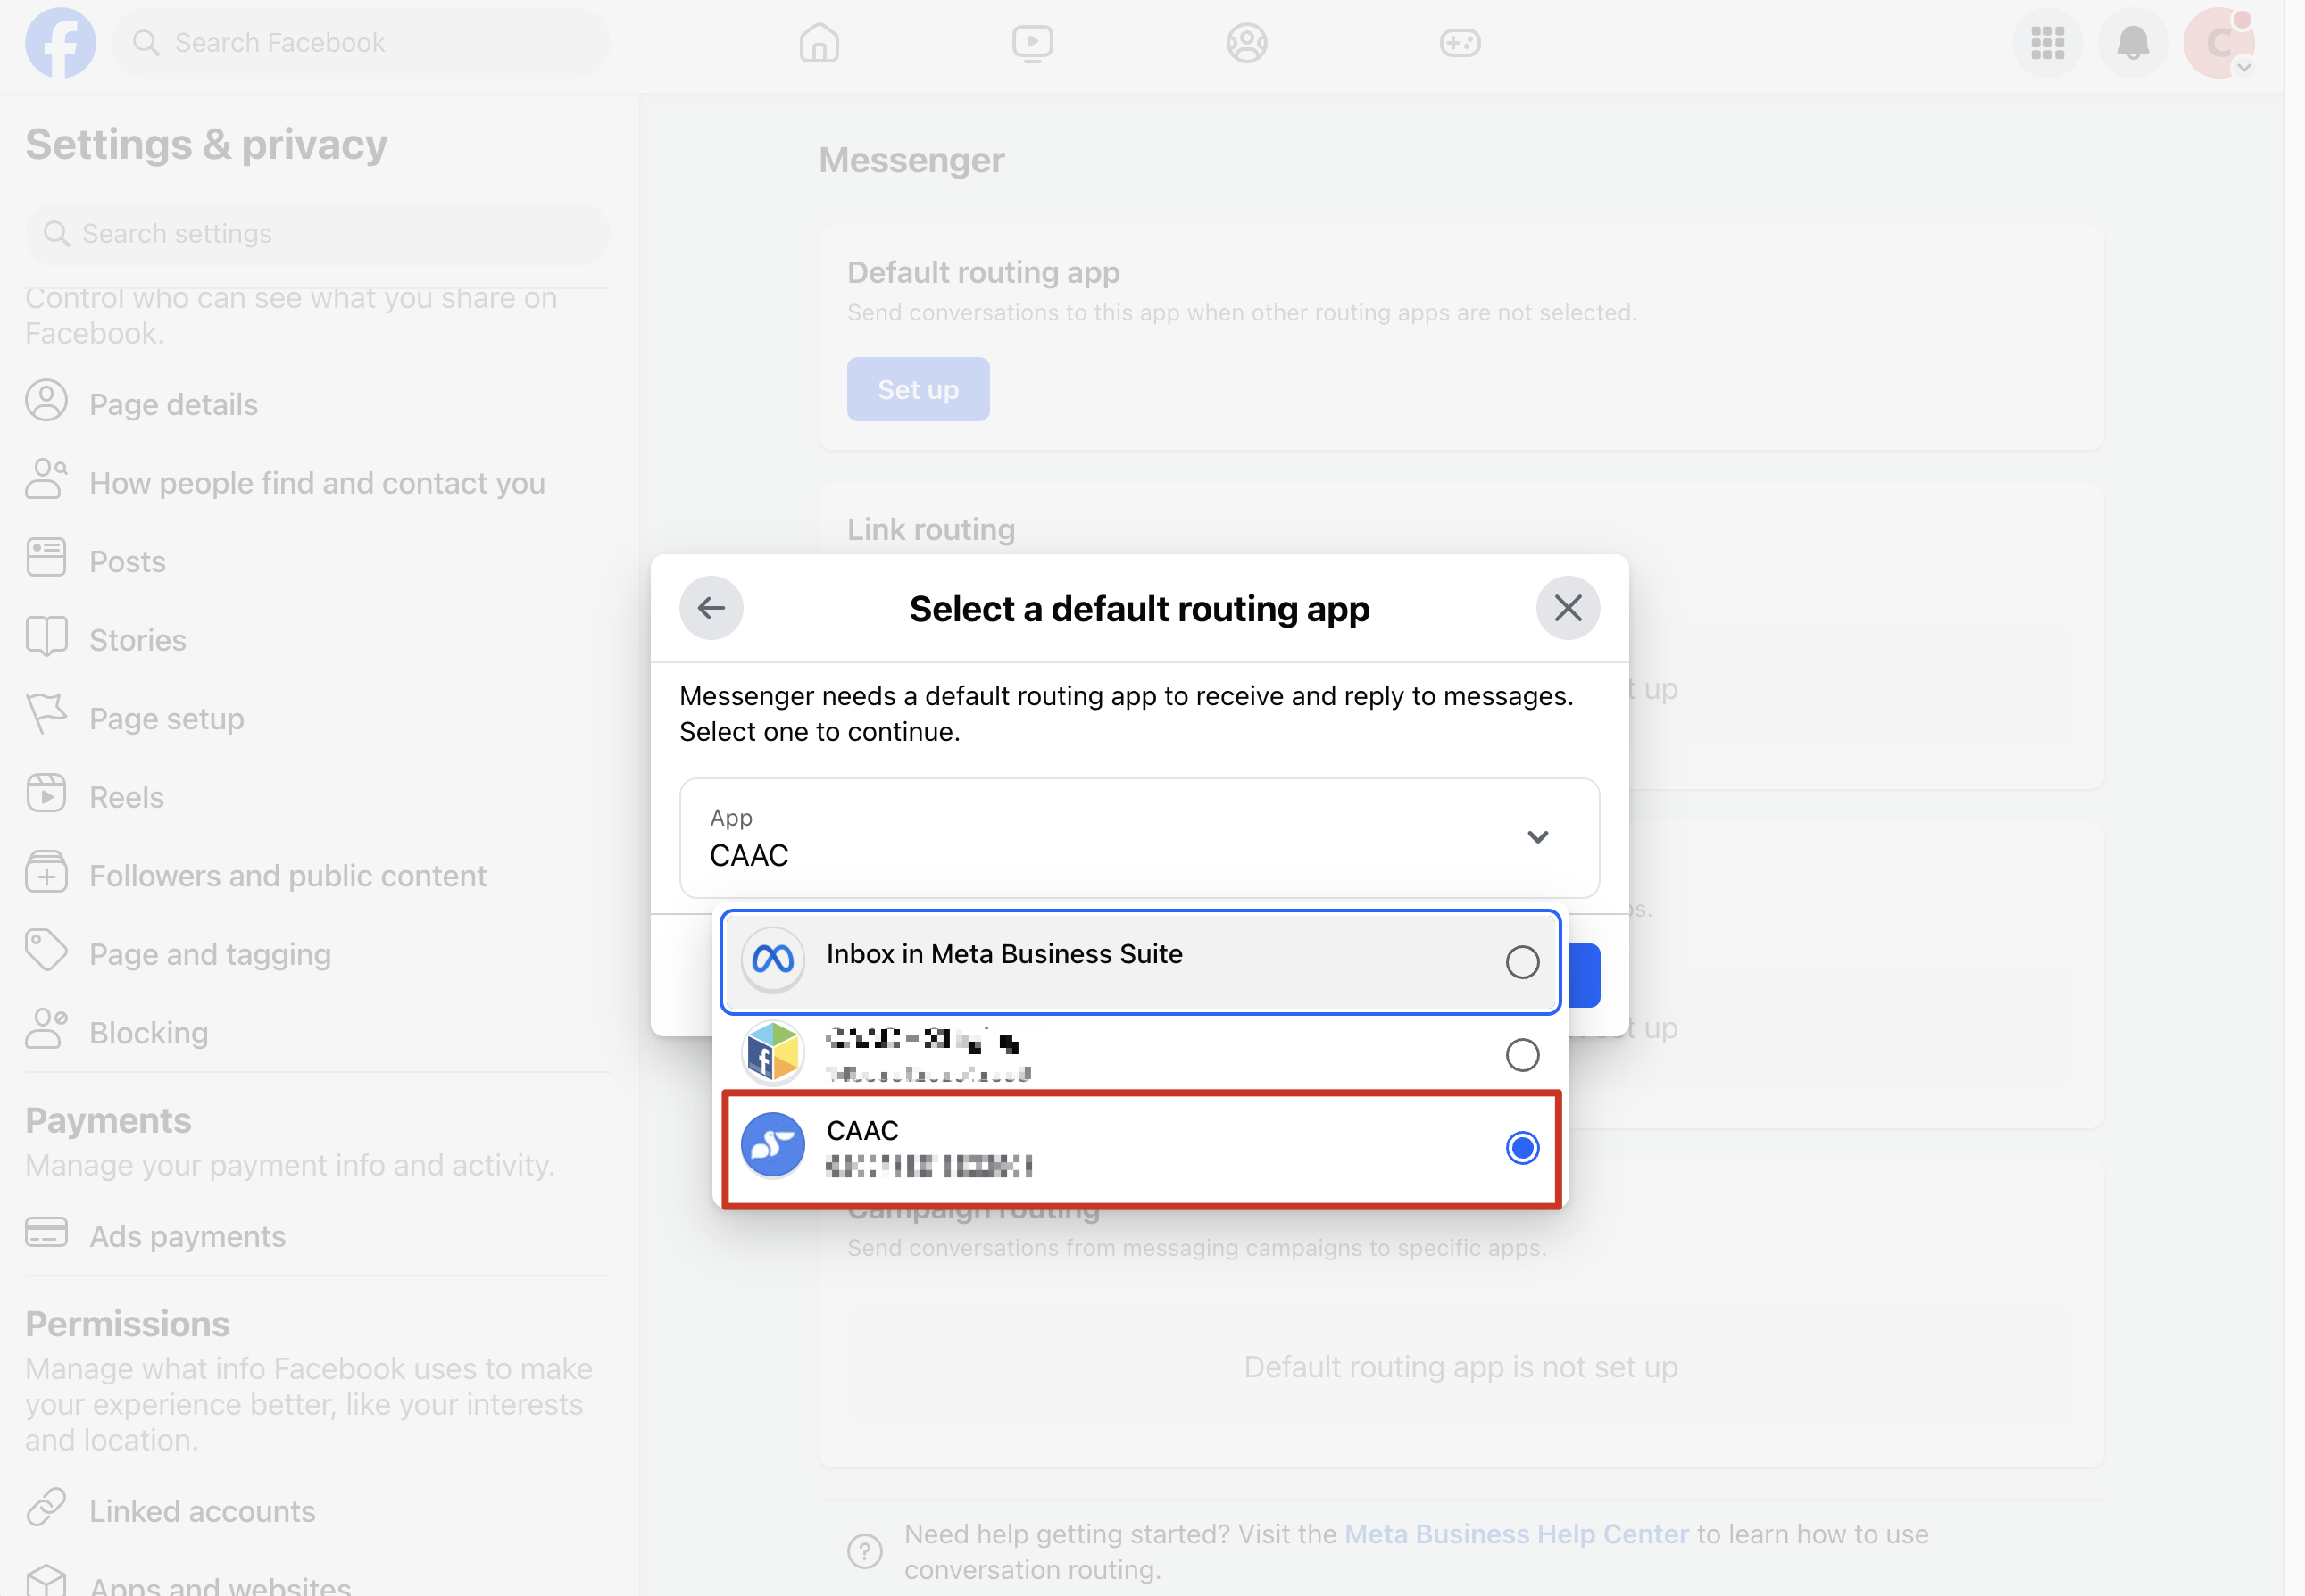Screen dimensions: 2305x1596
Task: Click the colorful cube Facebook app icon
Action: click(772, 1053)
